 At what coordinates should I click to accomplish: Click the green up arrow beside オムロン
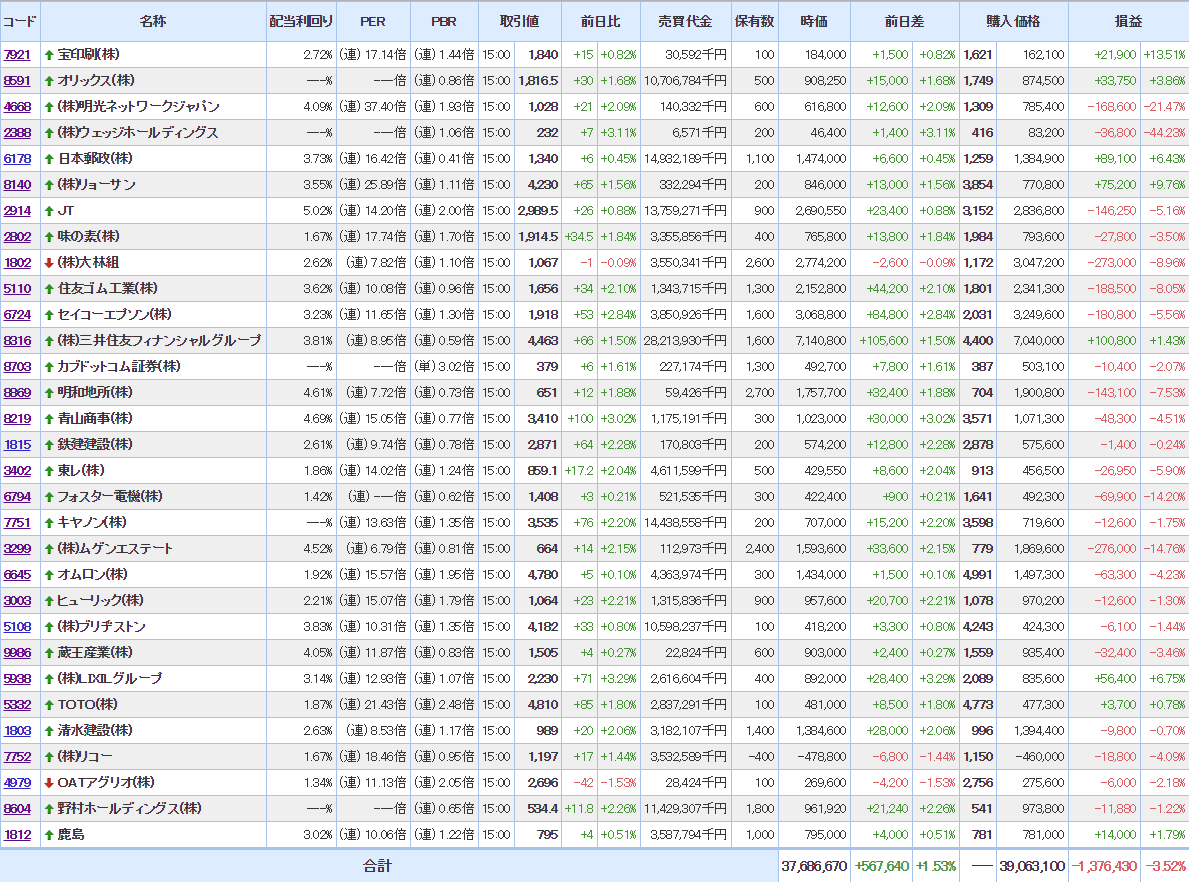(x=49, y=575)
